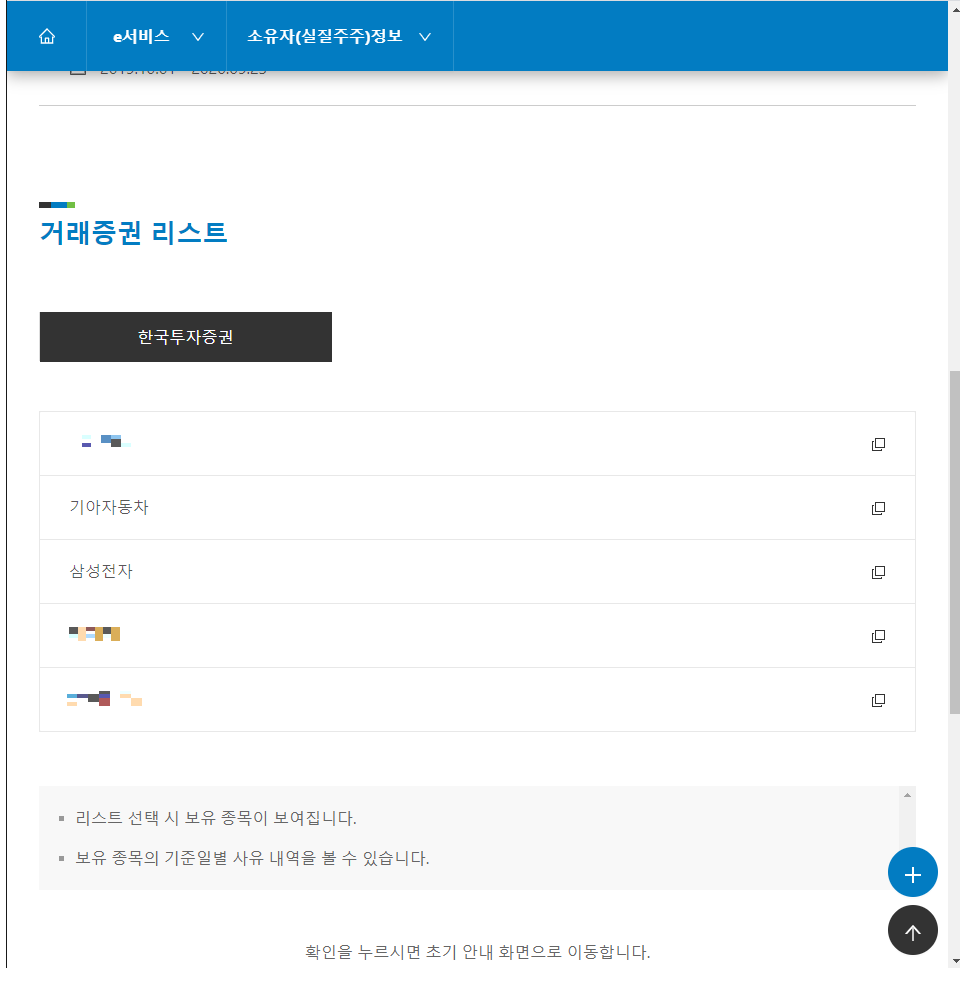
Task: Click the blue plus floating button
Action: click(x=912, y=872)
